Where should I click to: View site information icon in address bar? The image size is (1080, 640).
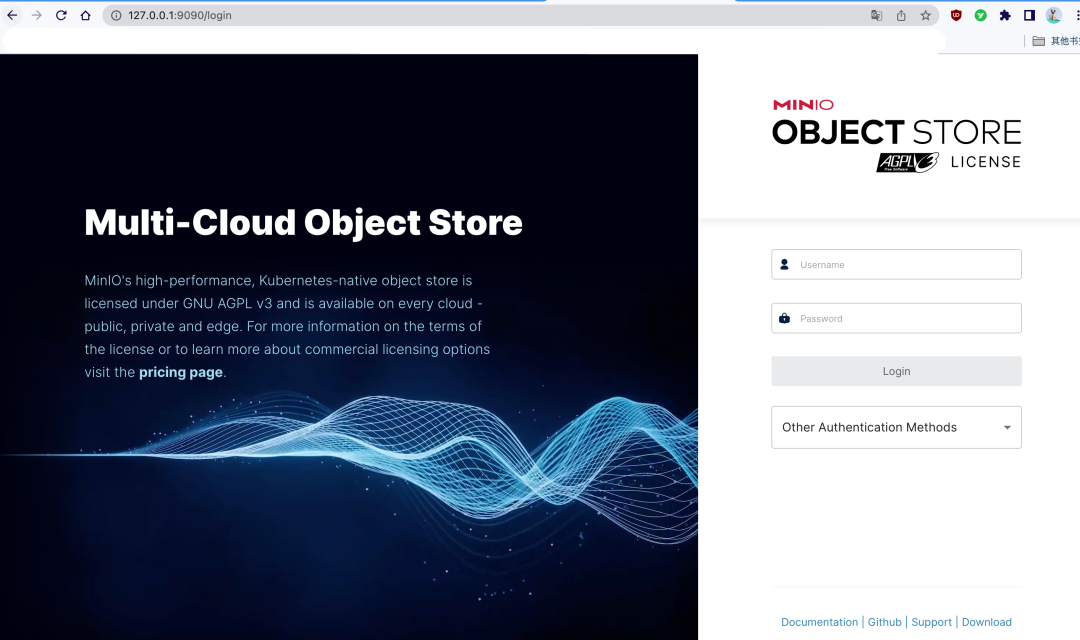tap(116, 15)
